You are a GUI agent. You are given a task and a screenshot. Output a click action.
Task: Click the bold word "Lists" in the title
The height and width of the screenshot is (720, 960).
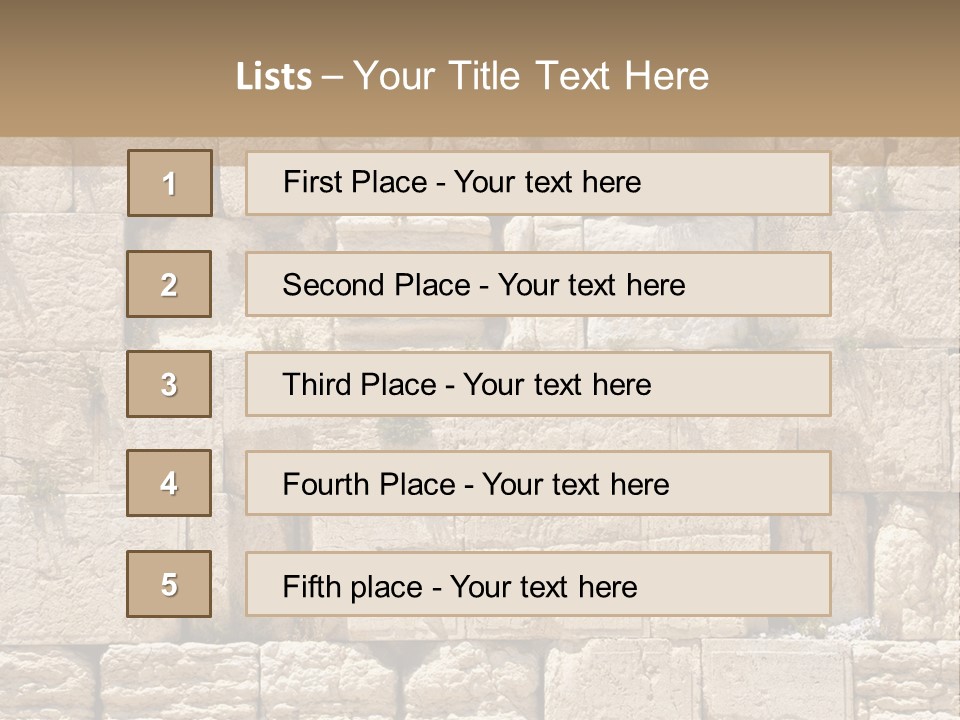[x=274, y=77]
